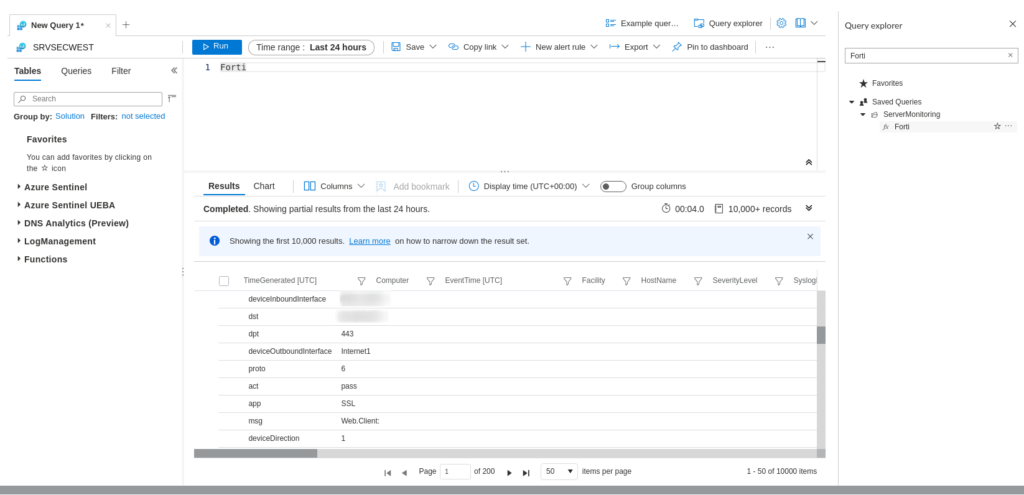Viewport: 1024px width, 495px height.
Task: Filter the HostName column
Action: click(697, 281)
